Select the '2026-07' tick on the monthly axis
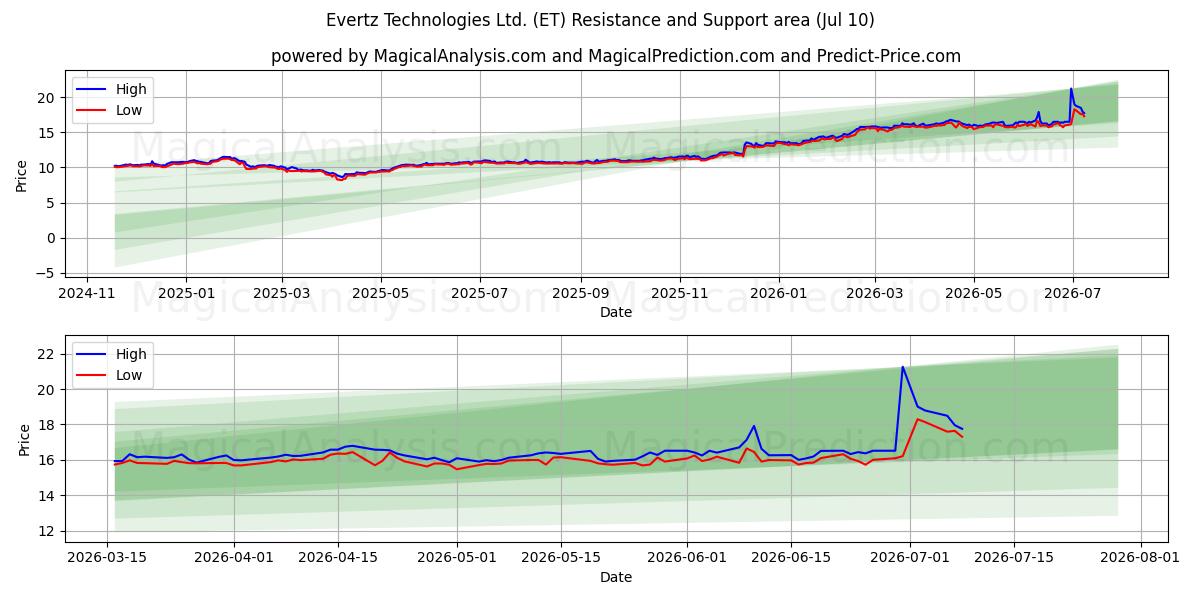 pyautogui.click(x=1072, y=293)
